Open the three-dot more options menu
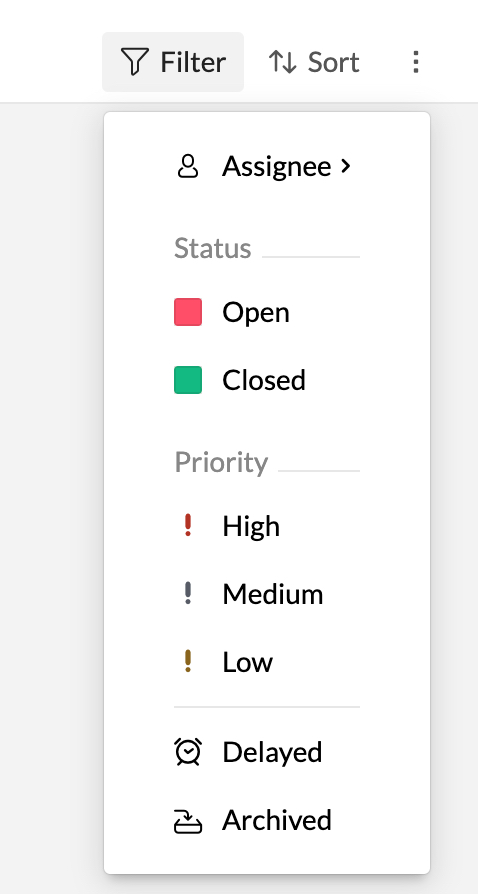This screenshot has height=894, width=478. pyautogui.click(x=416, y=62)
